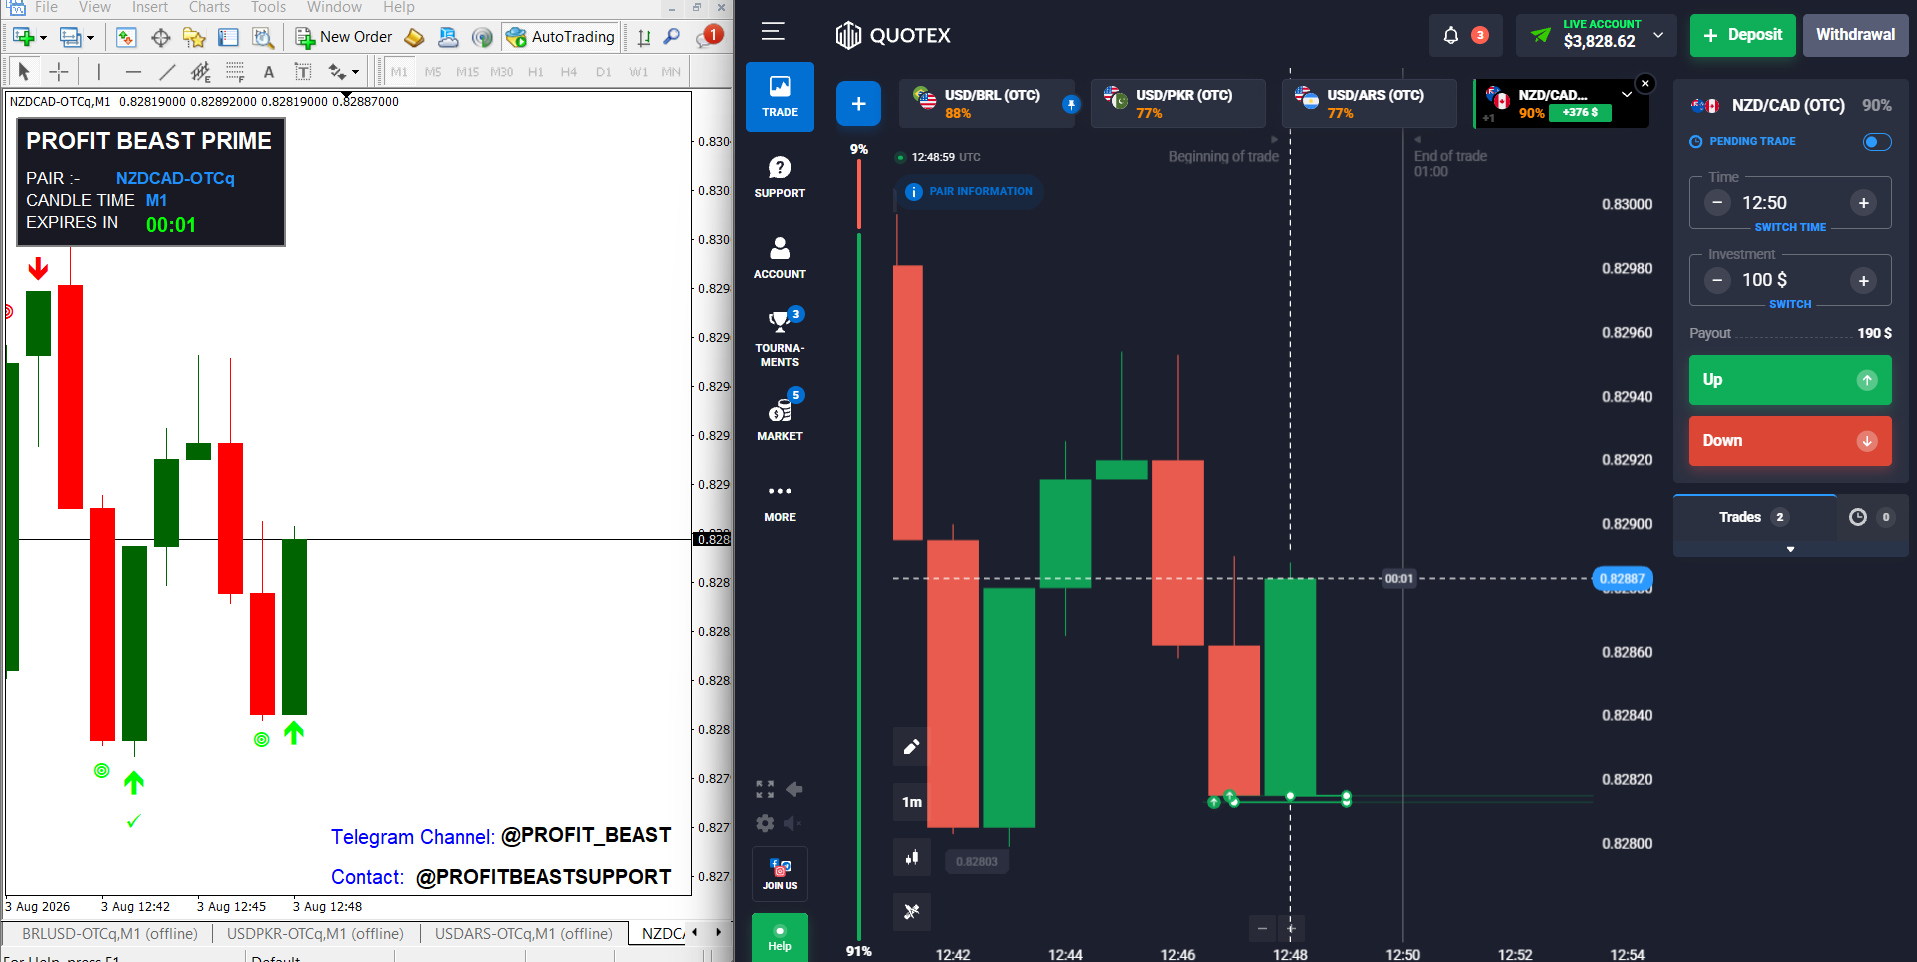Open the Charts menu in MetaTrader
This screenshot has width=1917, height=962.
(209, 7)
